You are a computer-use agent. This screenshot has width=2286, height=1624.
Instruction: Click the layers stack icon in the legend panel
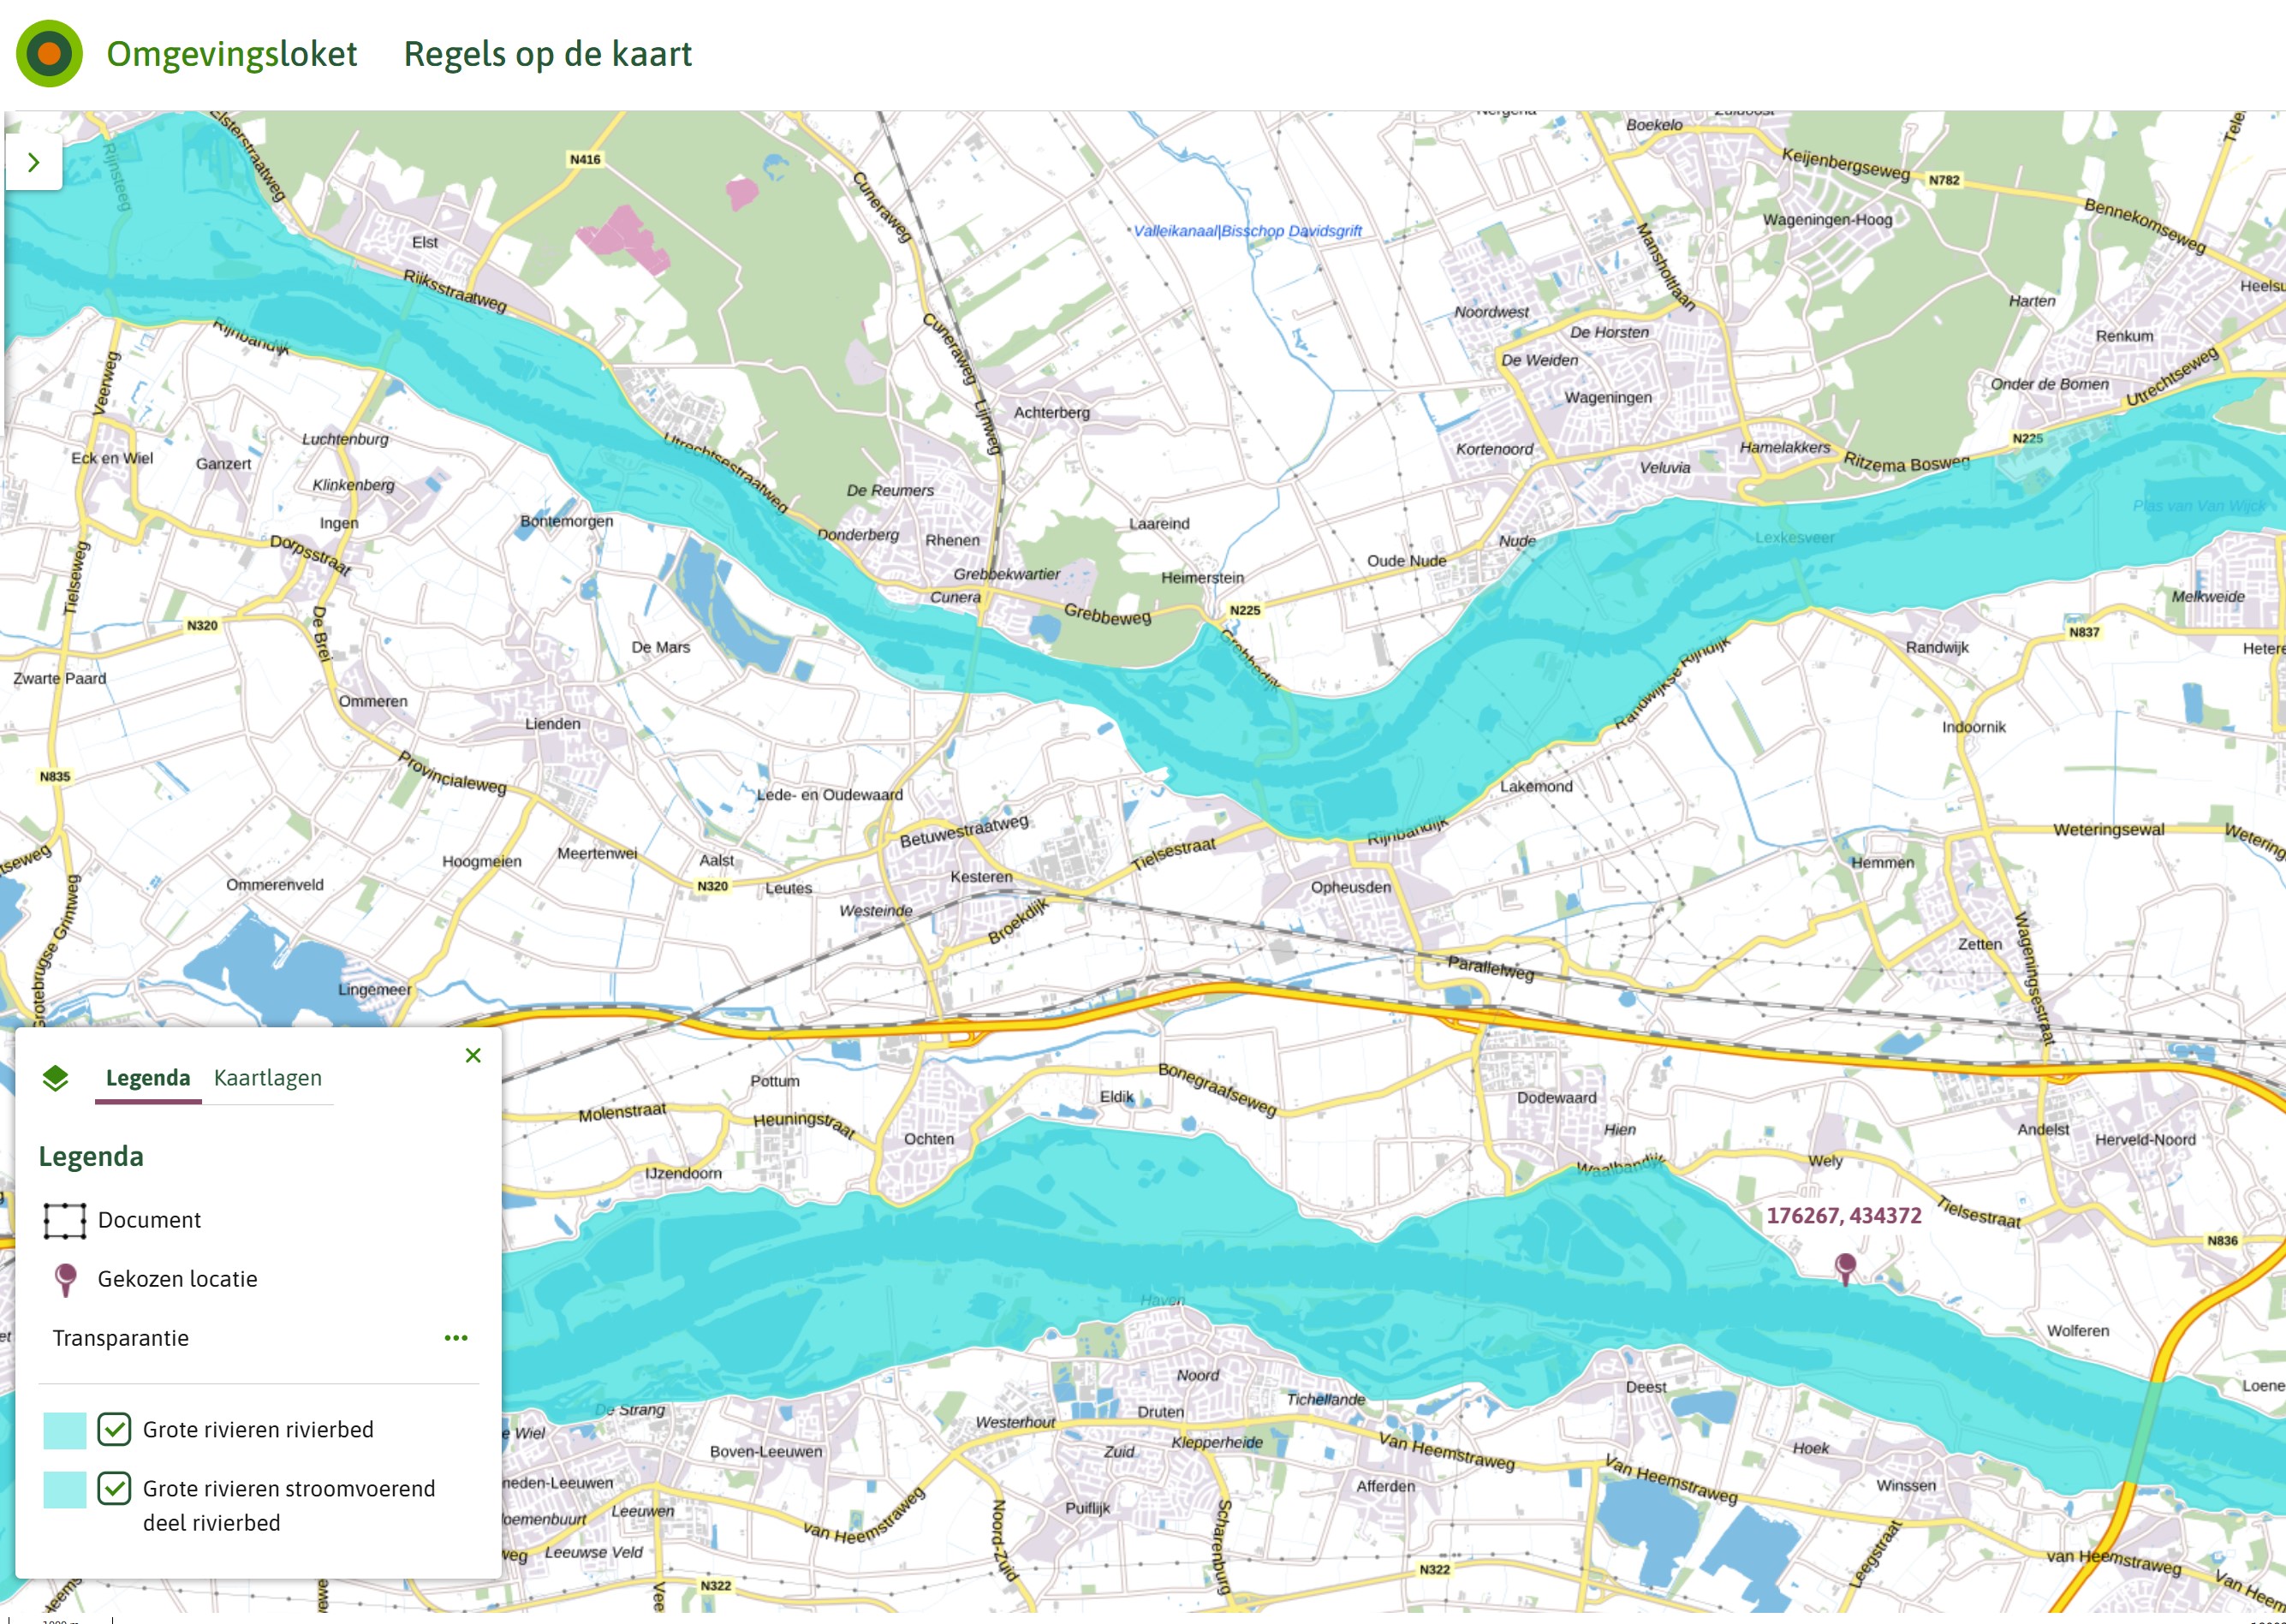[x=56, y=1078]
